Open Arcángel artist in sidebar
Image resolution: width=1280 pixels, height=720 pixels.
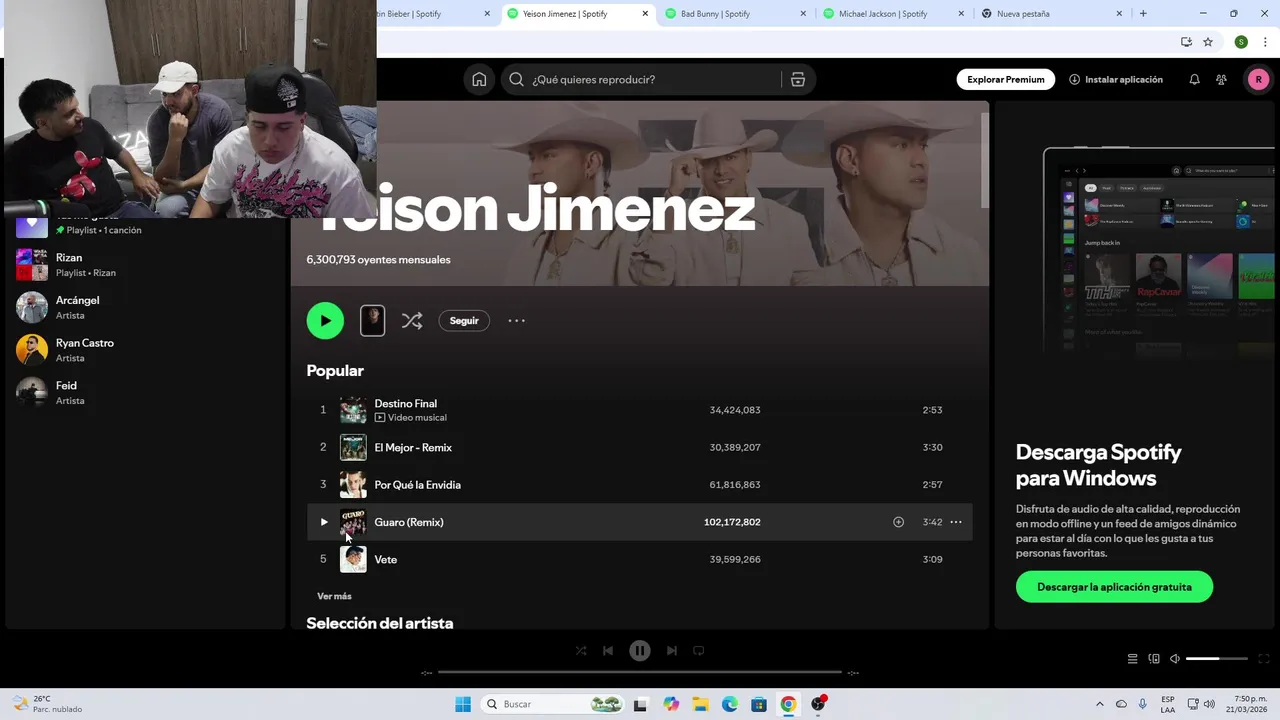pos(145,307)
